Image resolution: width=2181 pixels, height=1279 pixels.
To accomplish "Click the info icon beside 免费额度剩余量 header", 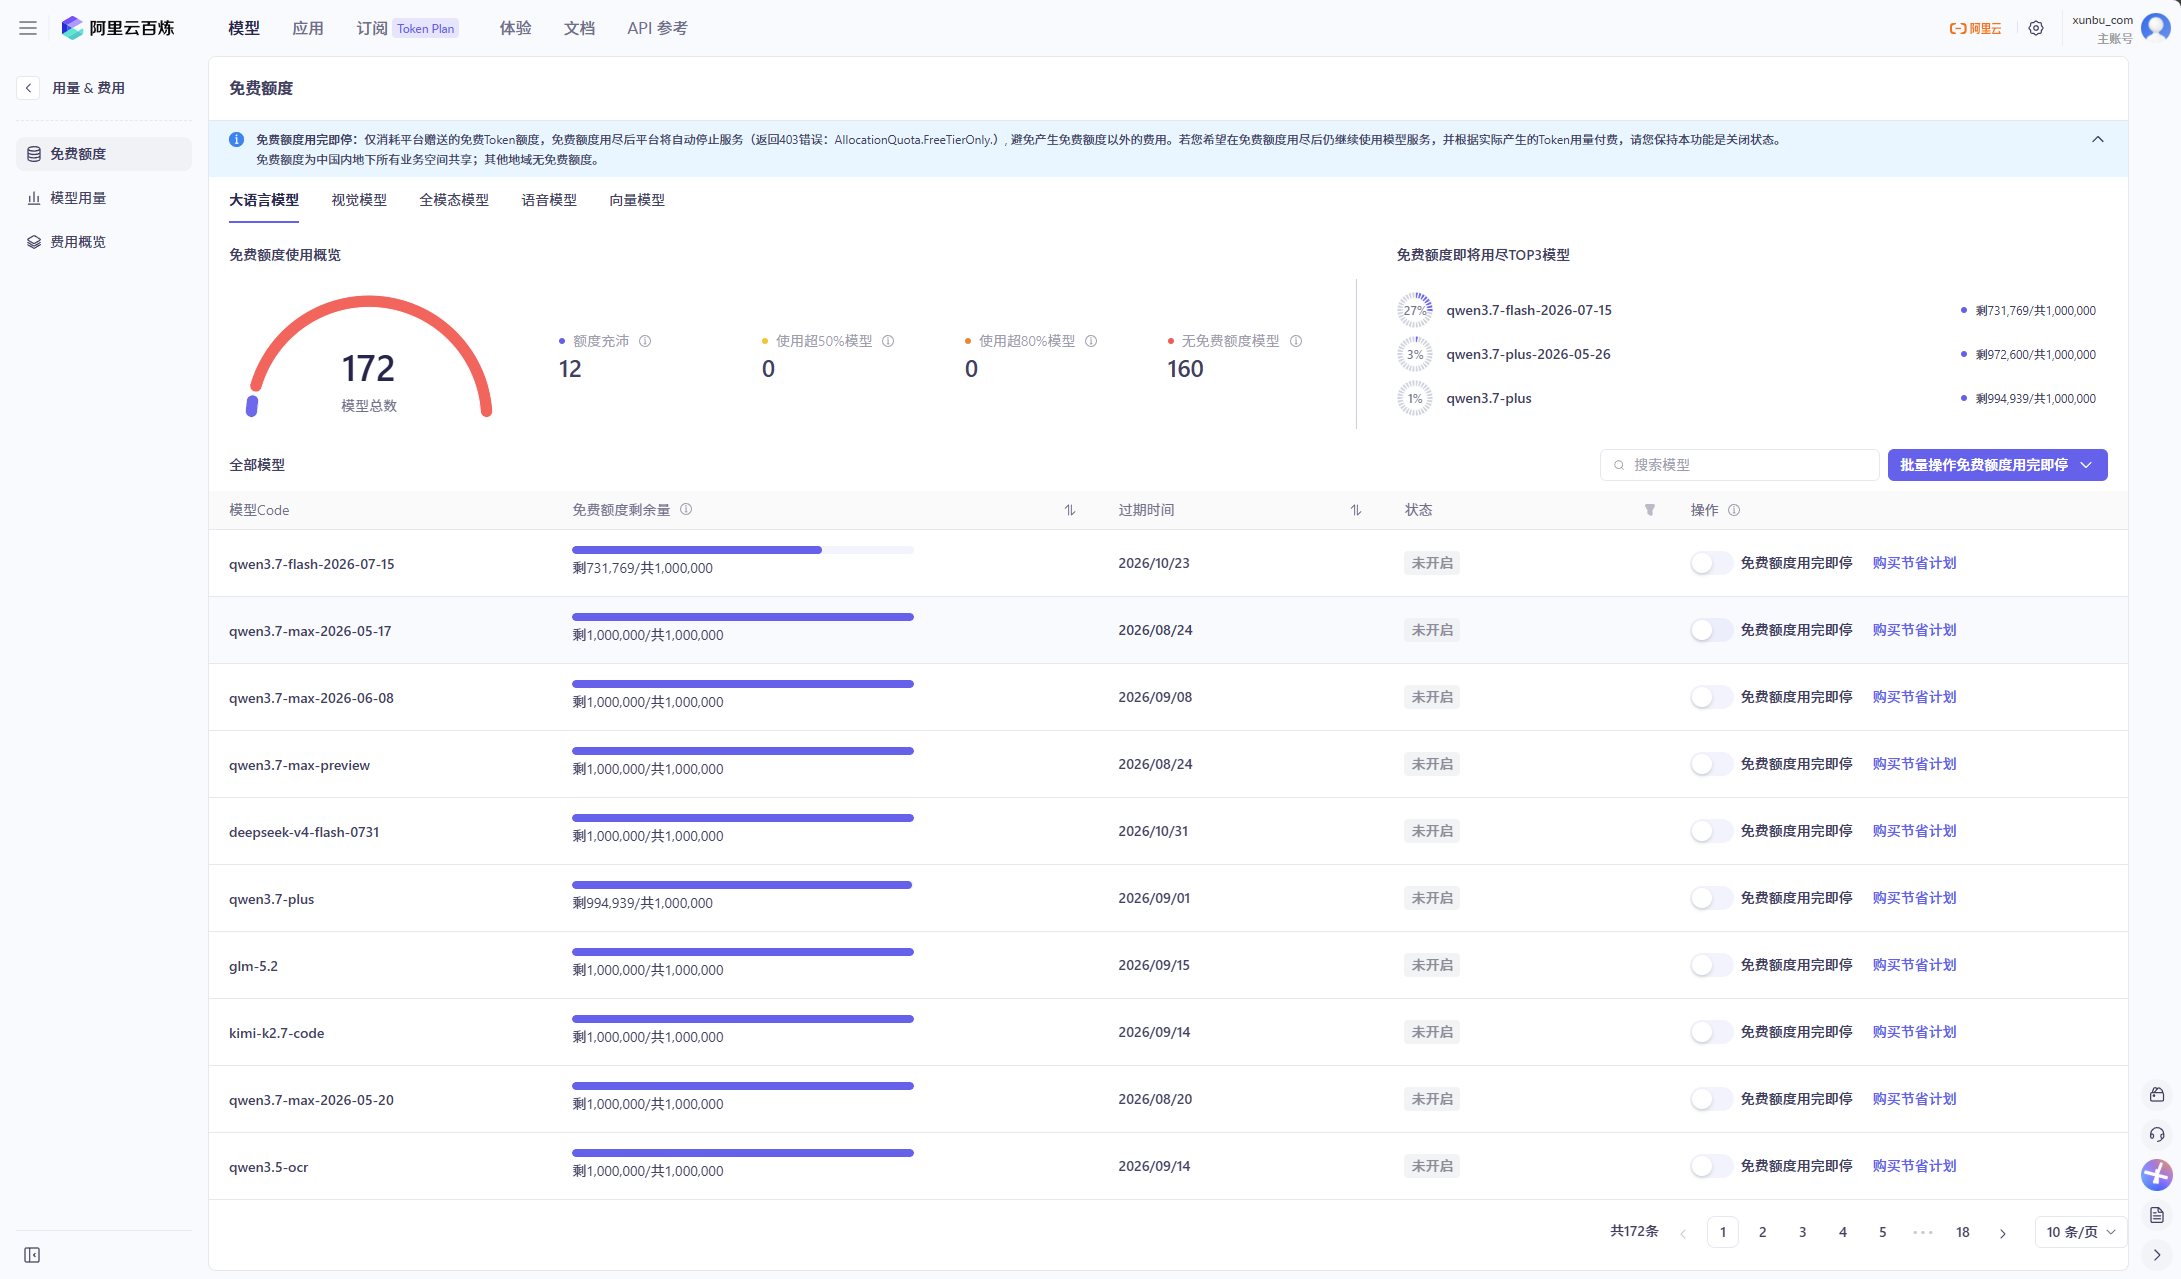I will pos(686,509).
